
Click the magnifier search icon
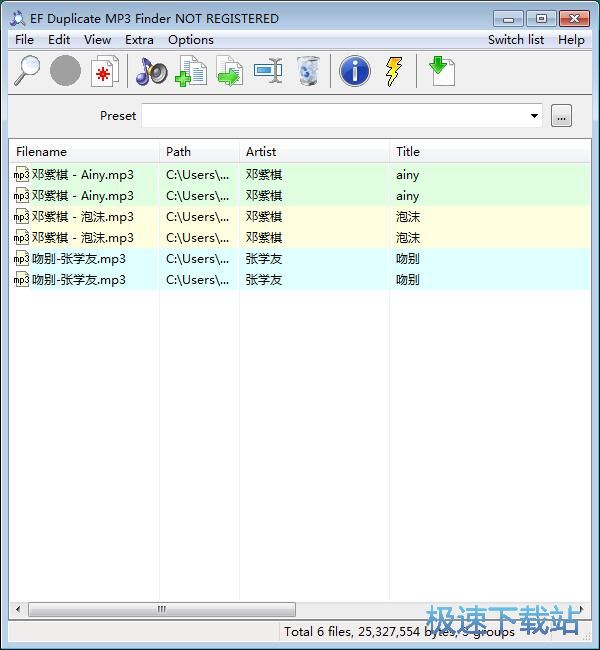coord(27,71)
